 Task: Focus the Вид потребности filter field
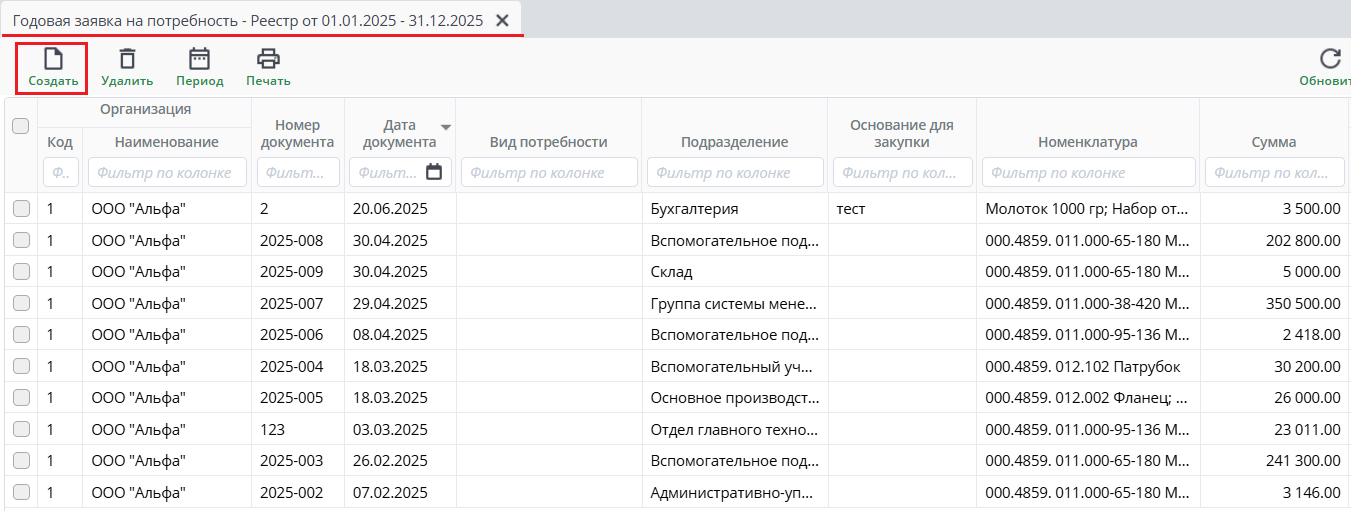pyautogui.click(x=548, y=172)
